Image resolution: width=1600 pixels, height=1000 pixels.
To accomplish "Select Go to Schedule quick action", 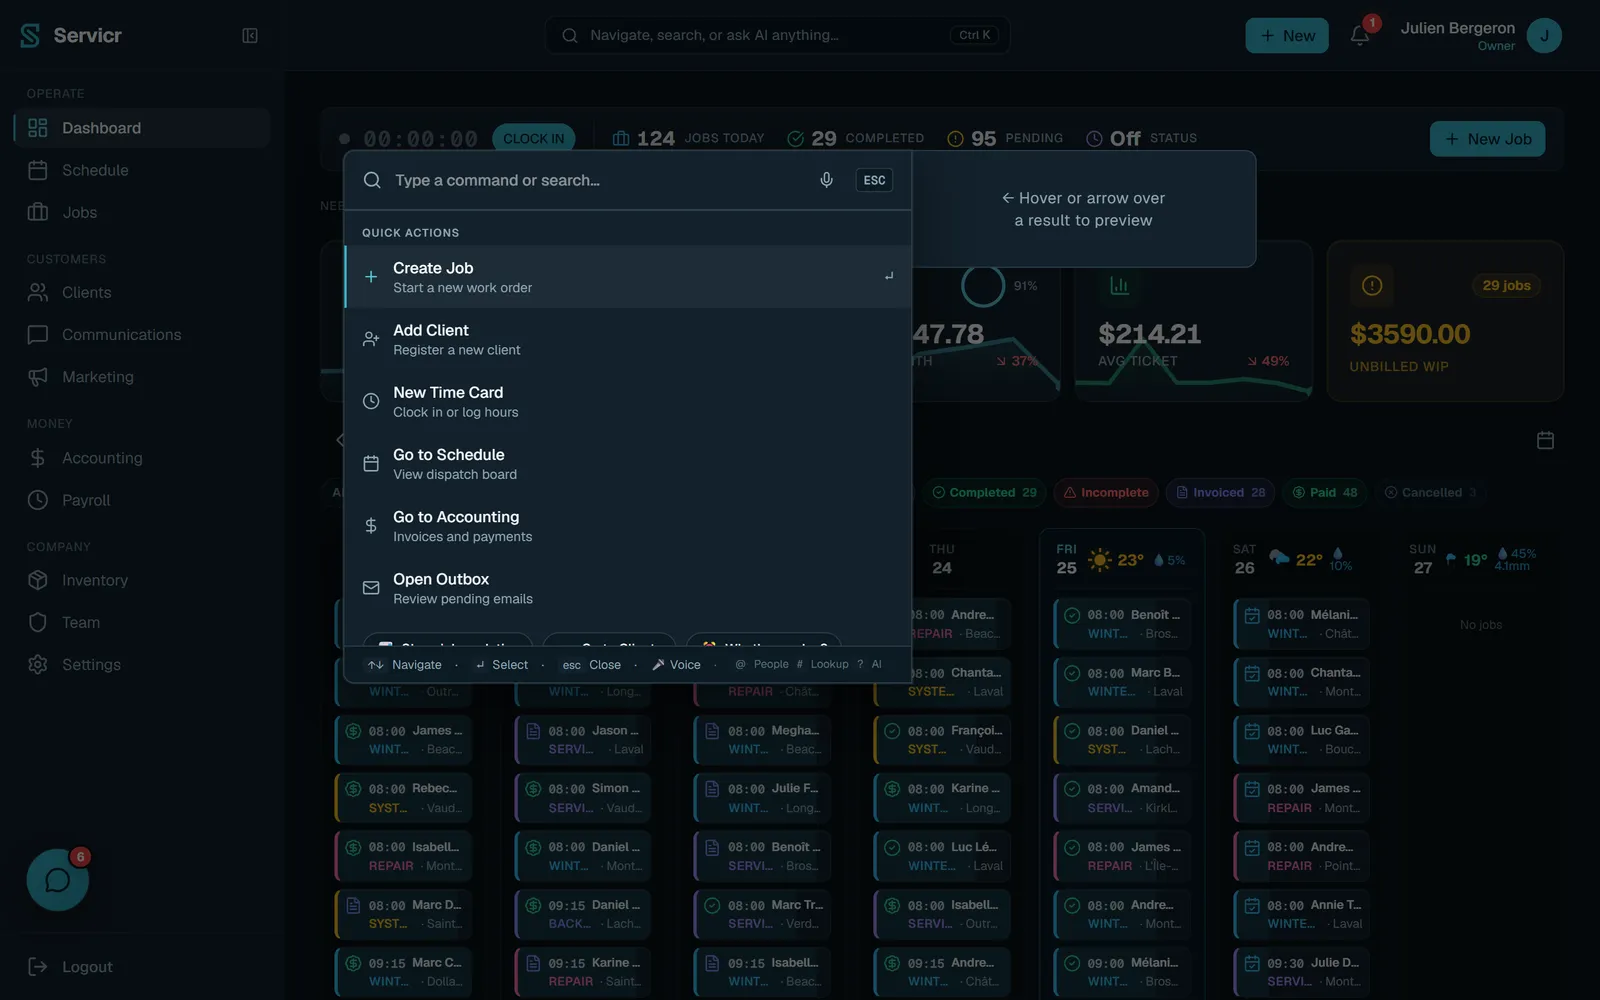I will 628,464.
